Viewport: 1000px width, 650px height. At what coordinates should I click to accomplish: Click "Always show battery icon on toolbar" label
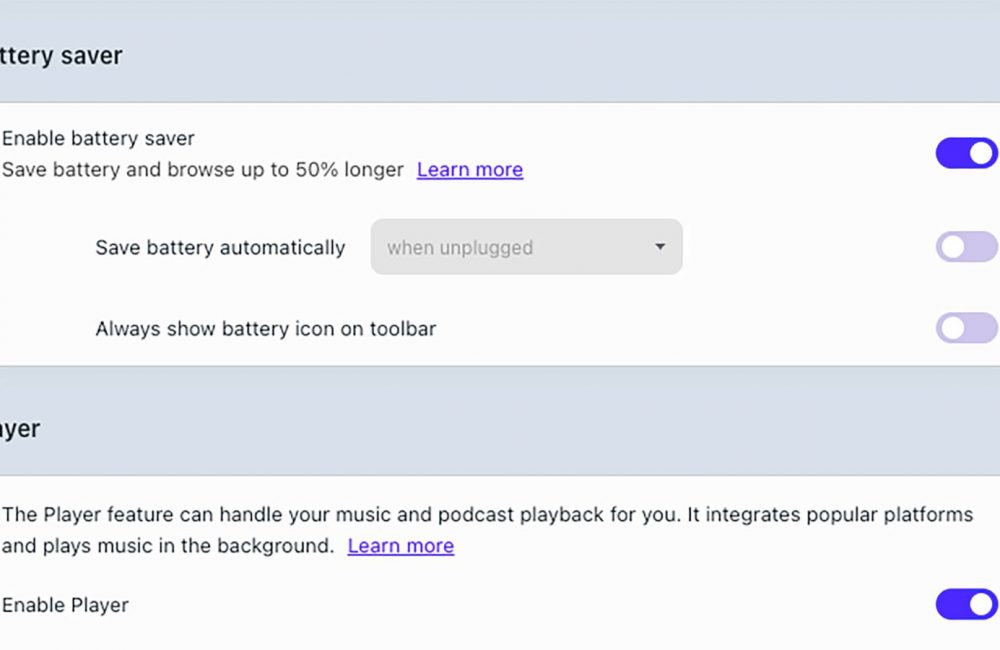265,329
